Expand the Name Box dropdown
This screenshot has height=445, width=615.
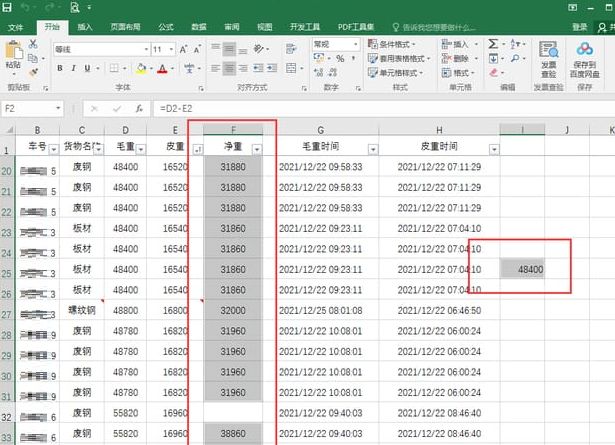(58, 109)
